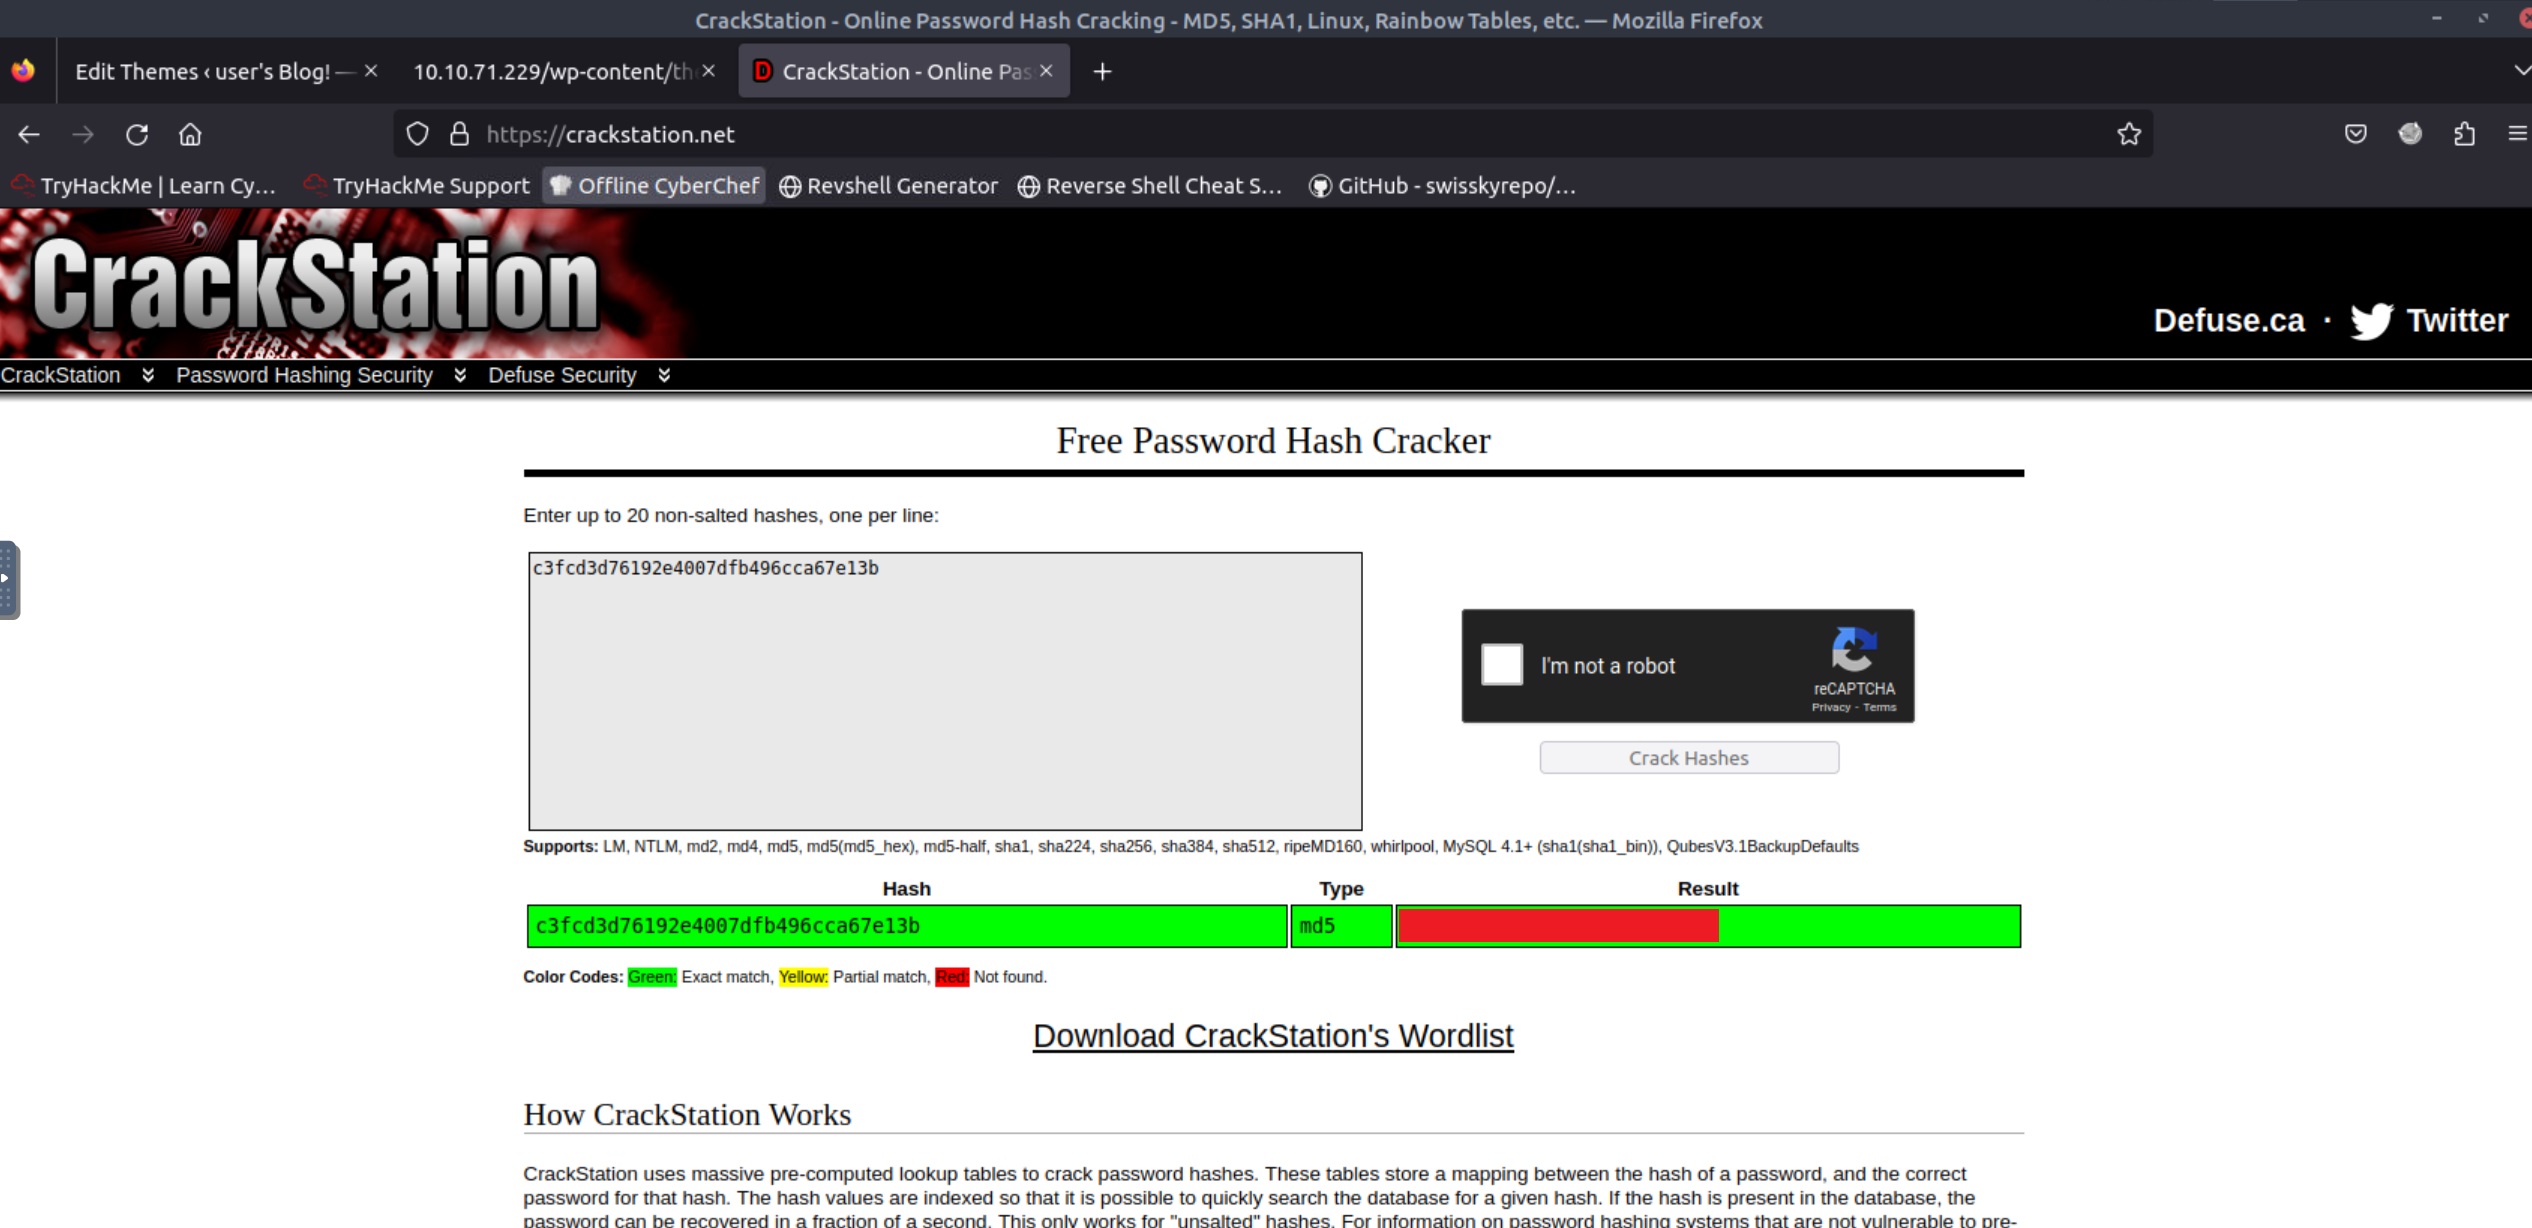Open the TryHackMe Learn Cy... bookmark
This screenshot has height=1228, width=2532.
pyautogui.click(x=143, y=186)
